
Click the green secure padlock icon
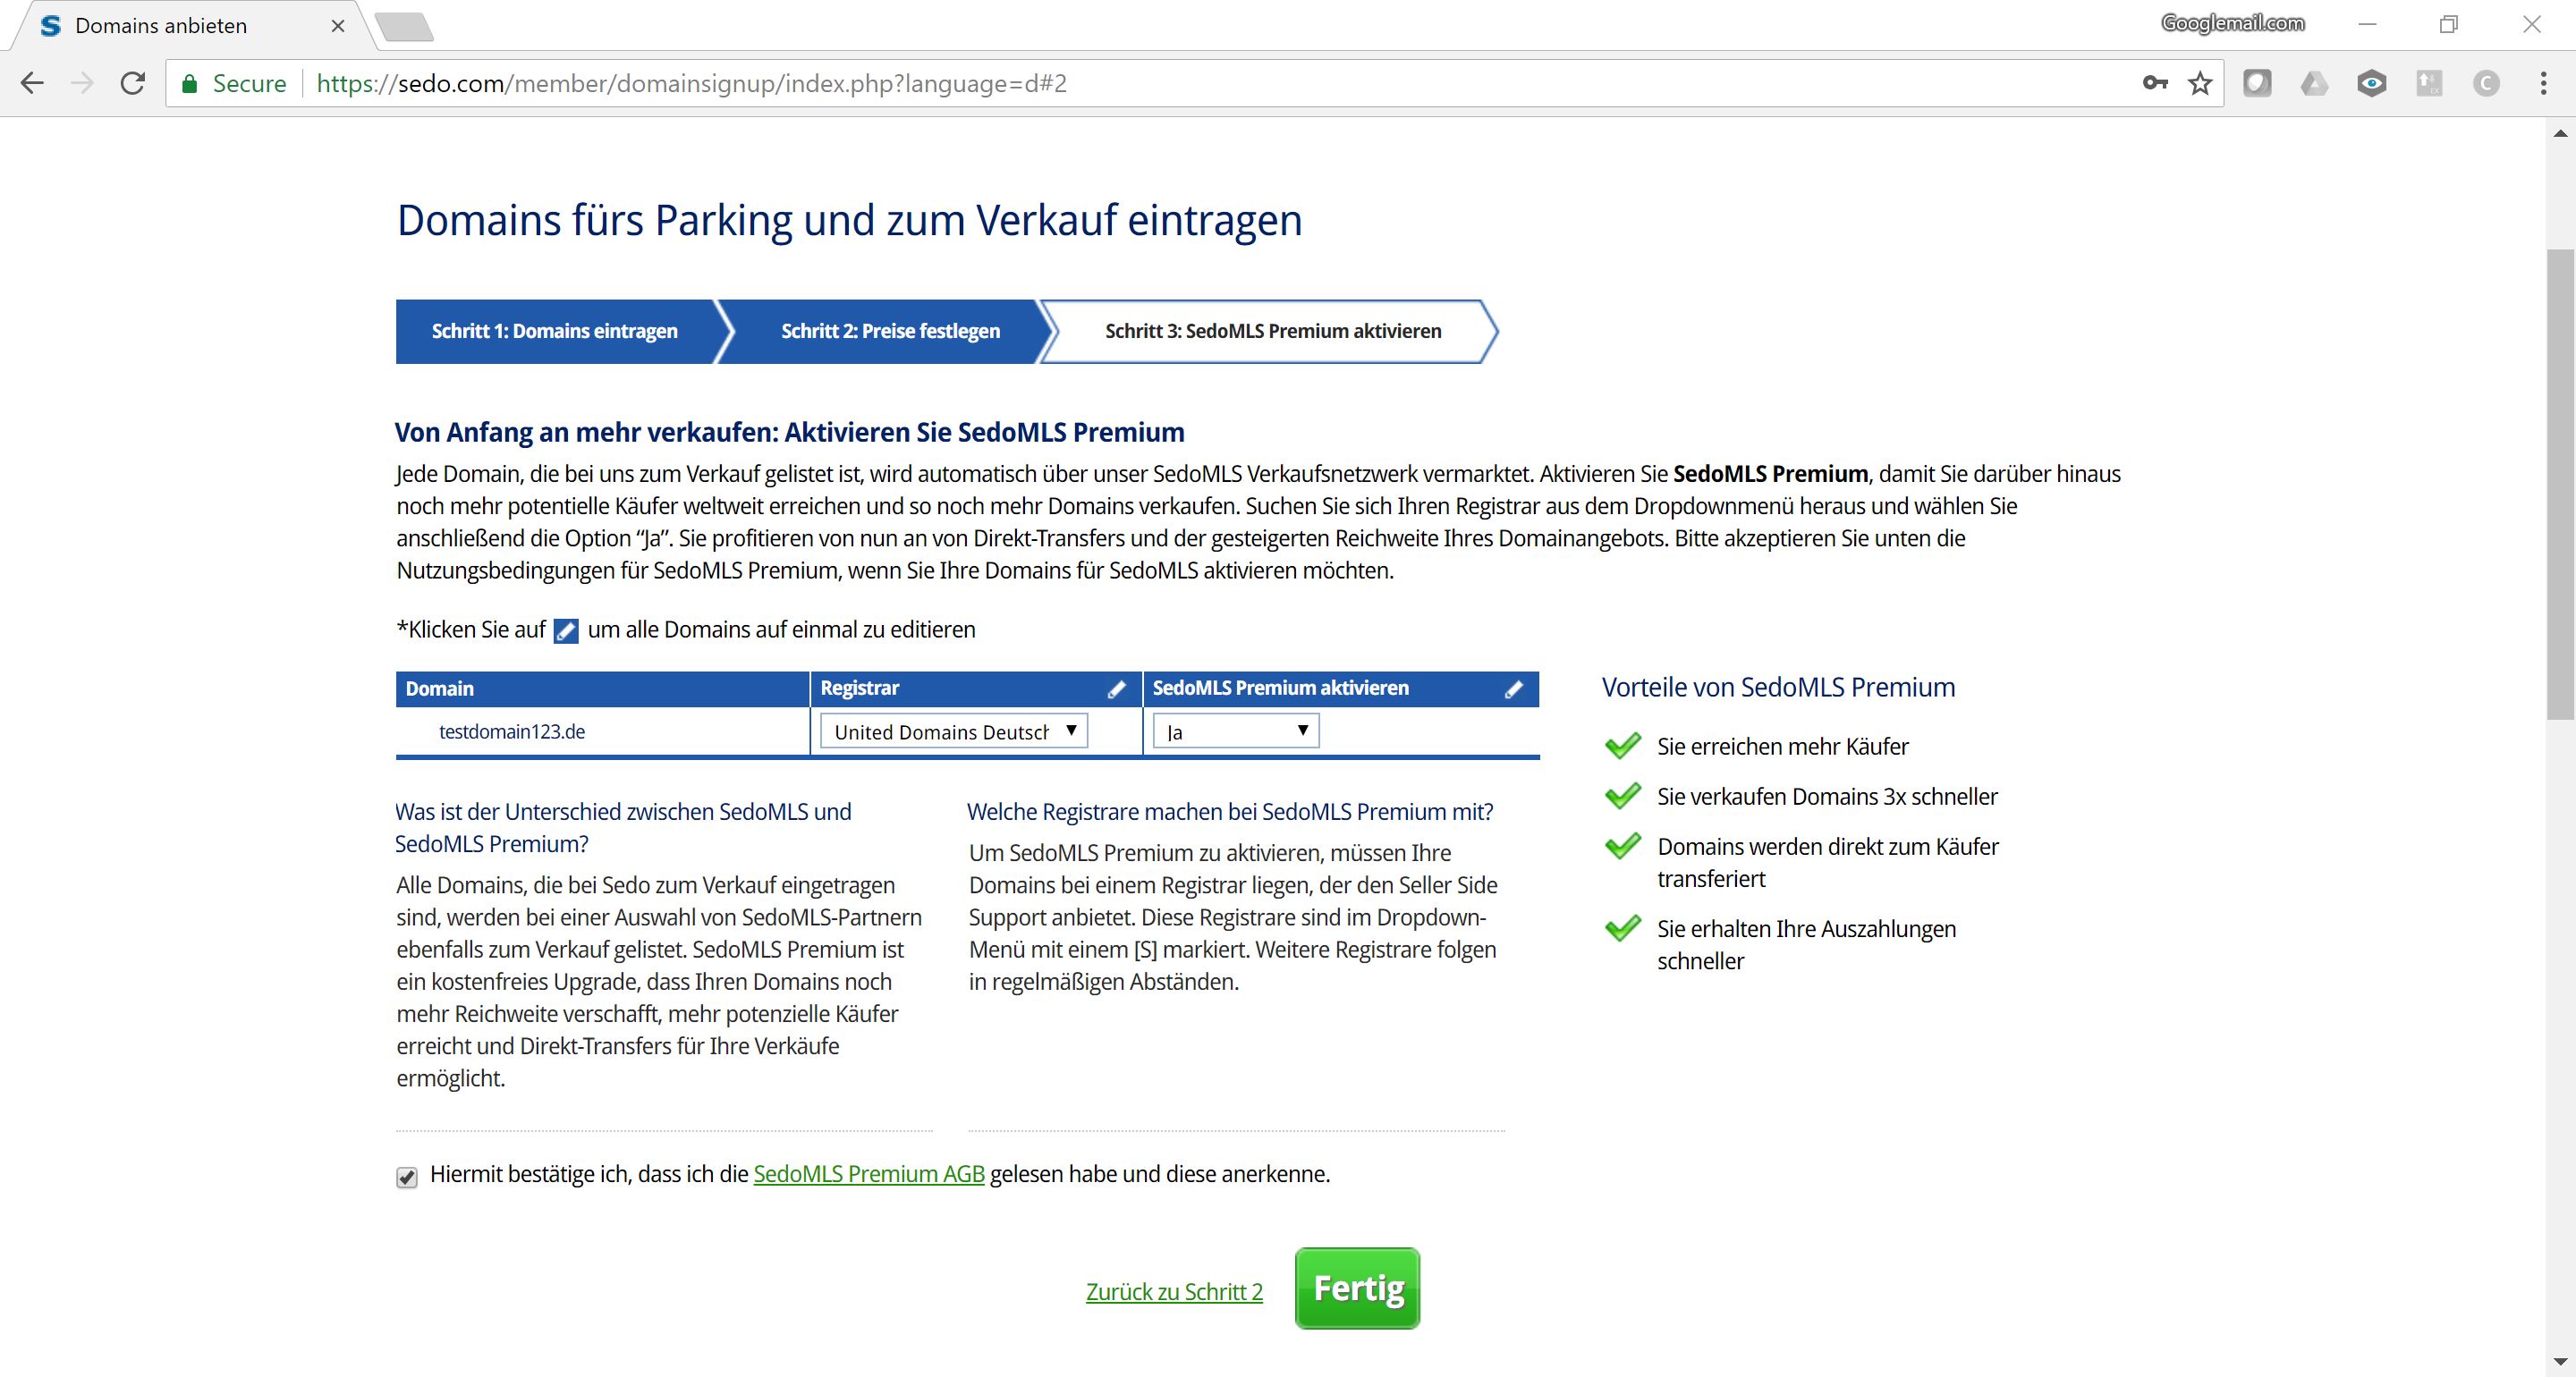[x=189, y=83]
